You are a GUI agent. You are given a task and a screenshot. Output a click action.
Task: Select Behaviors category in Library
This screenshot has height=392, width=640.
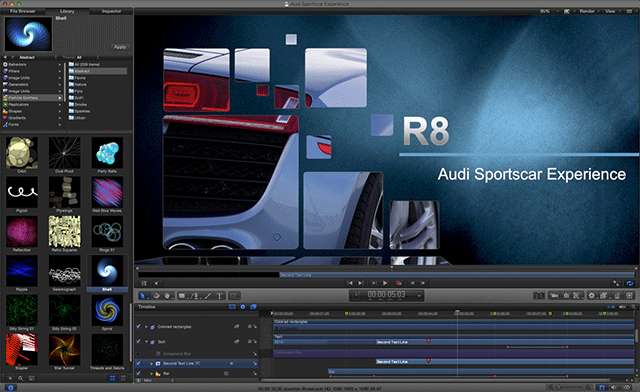click(x=32, y=65)
